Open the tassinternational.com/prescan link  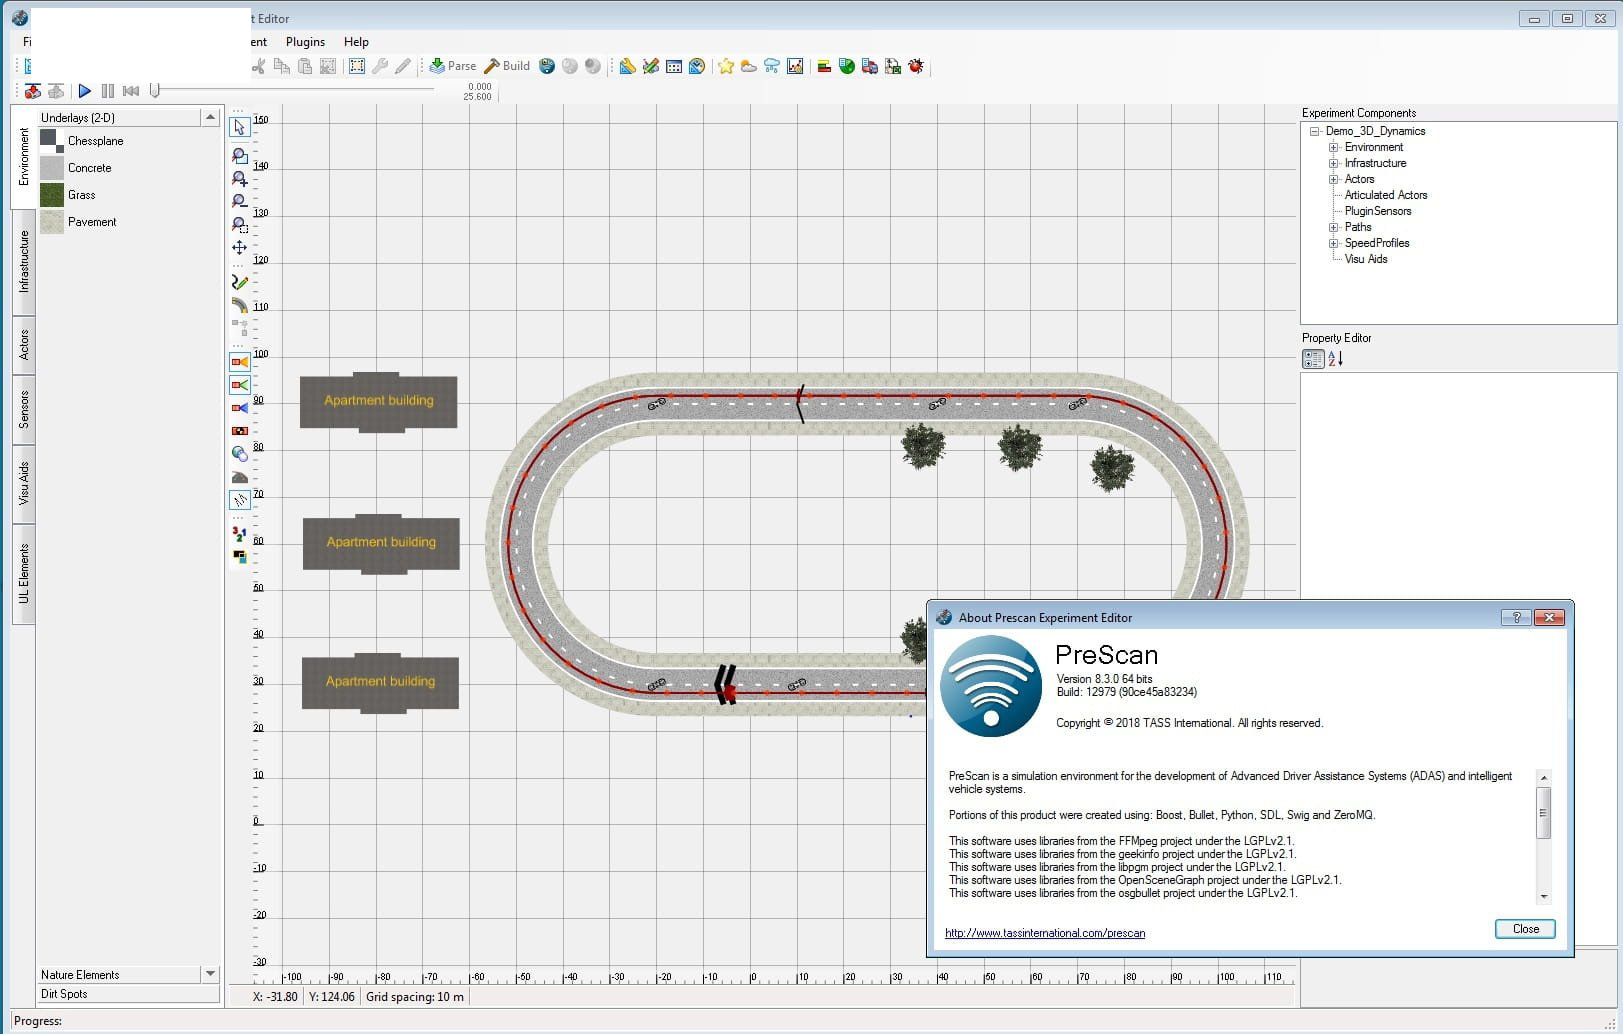(x=1045, y=933)
